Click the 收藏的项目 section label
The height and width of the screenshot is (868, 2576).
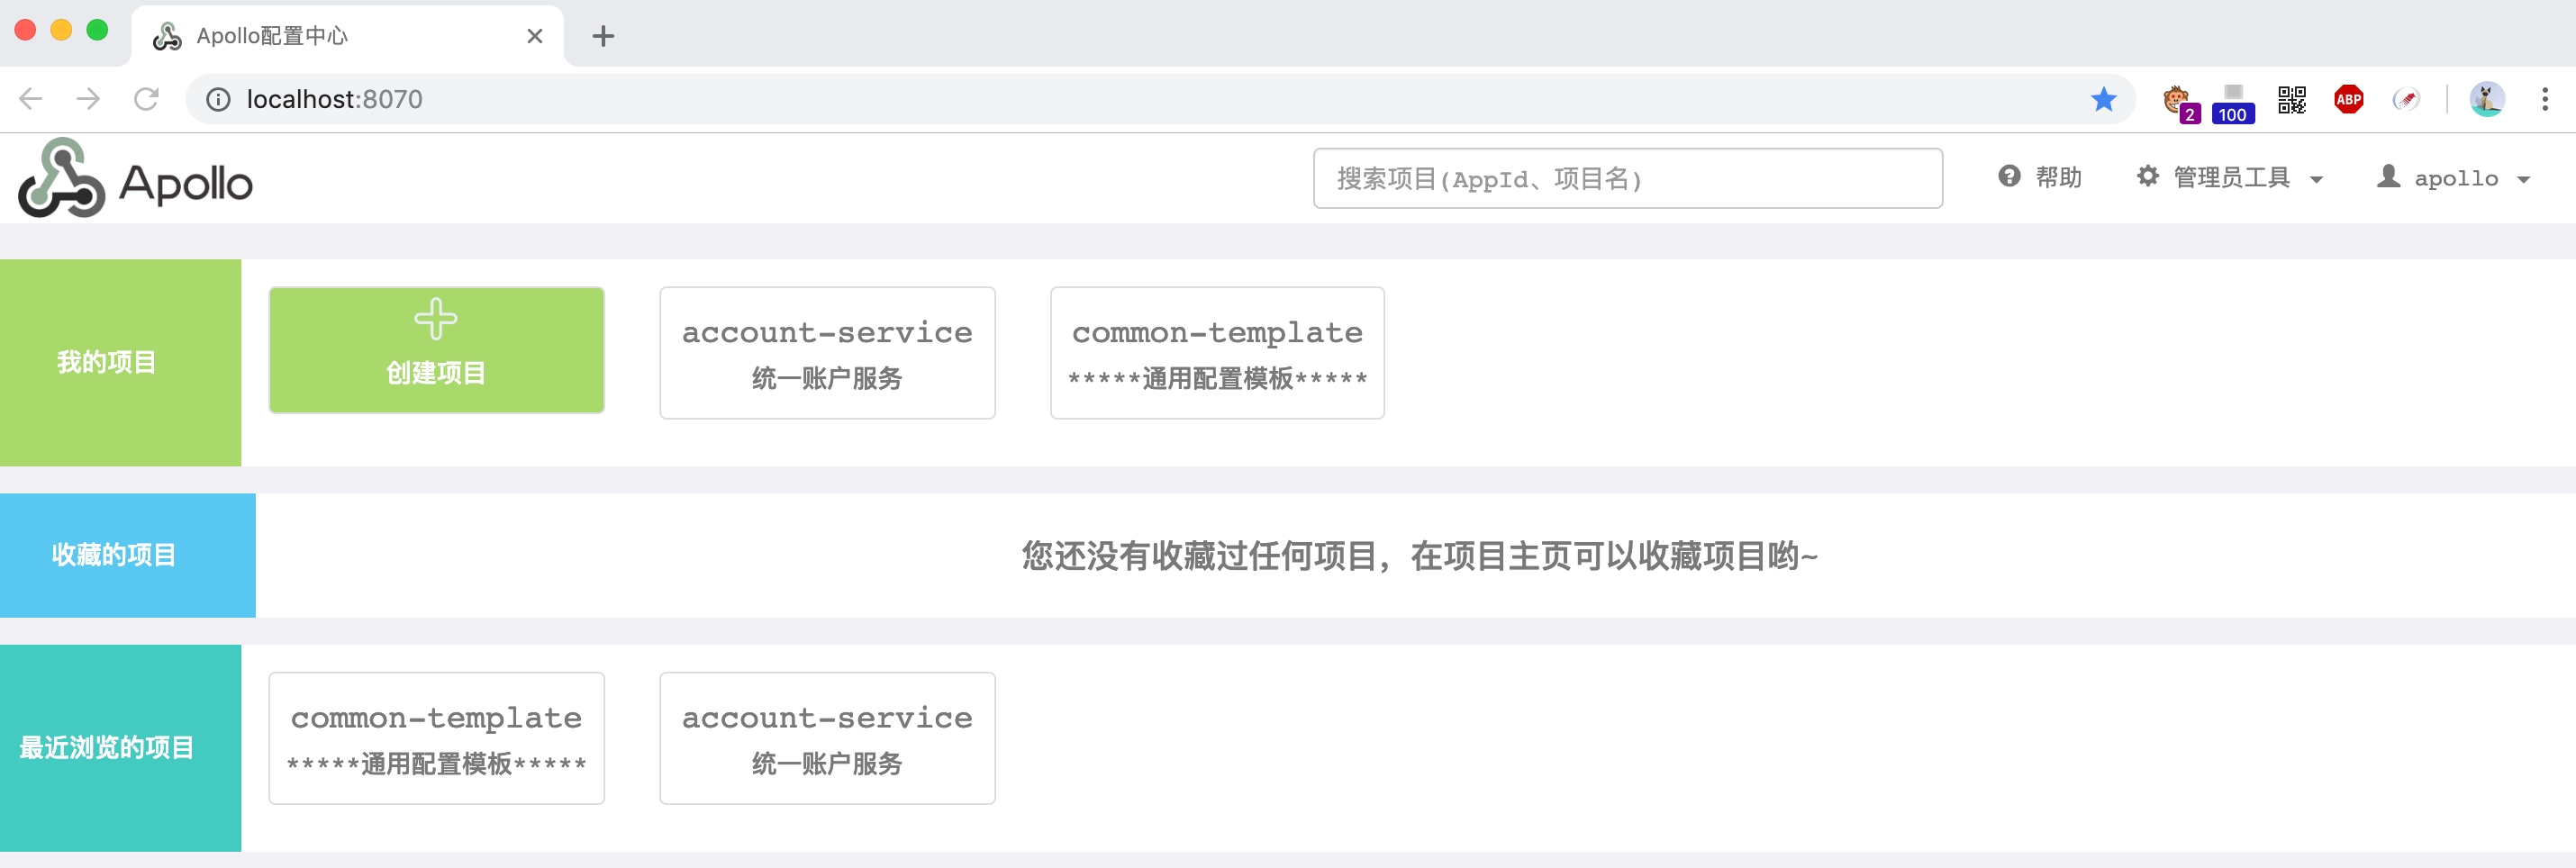click(x=114, y=555)
